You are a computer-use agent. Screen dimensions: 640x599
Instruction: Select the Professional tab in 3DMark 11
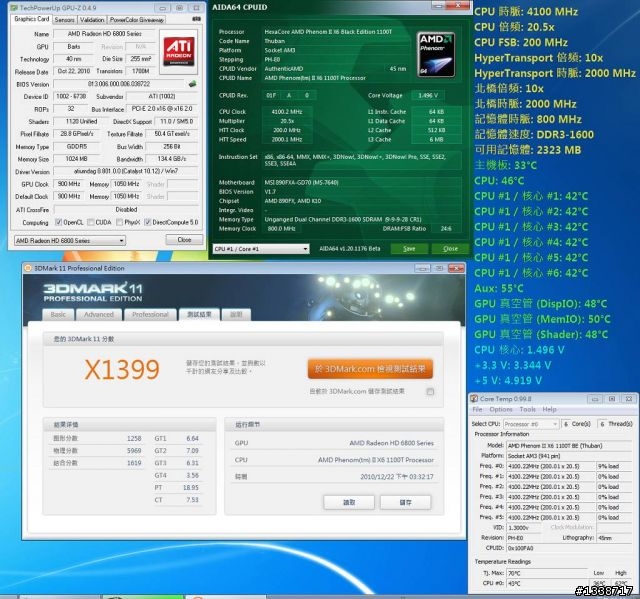[x=150, y=315]
